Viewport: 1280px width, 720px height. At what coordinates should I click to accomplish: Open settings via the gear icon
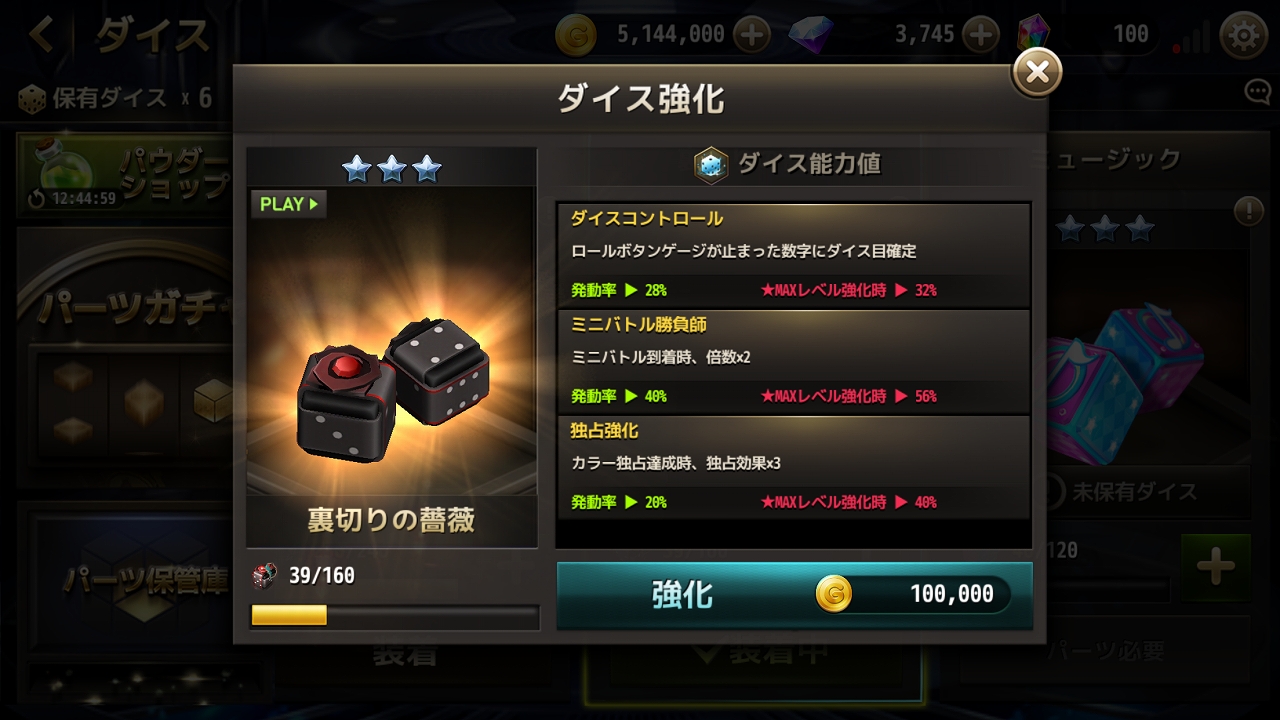pos(1244,35)
